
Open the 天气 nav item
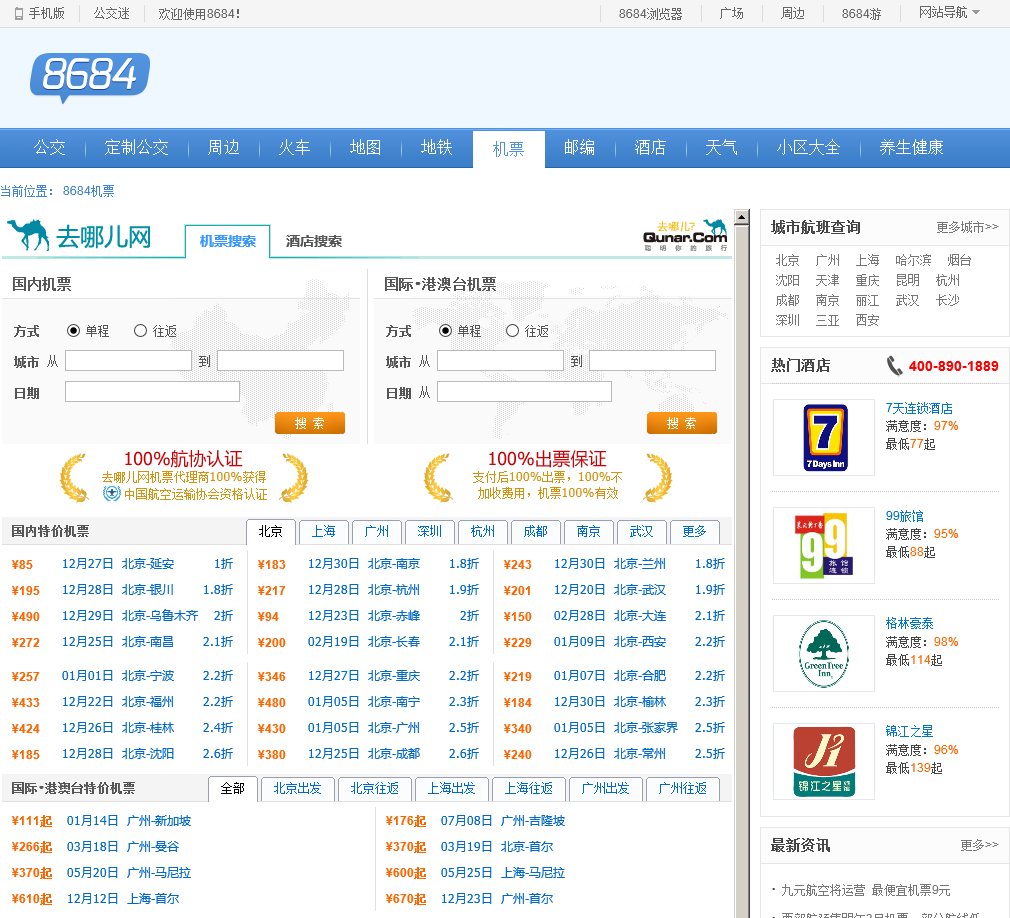click(x=721, y=148)
